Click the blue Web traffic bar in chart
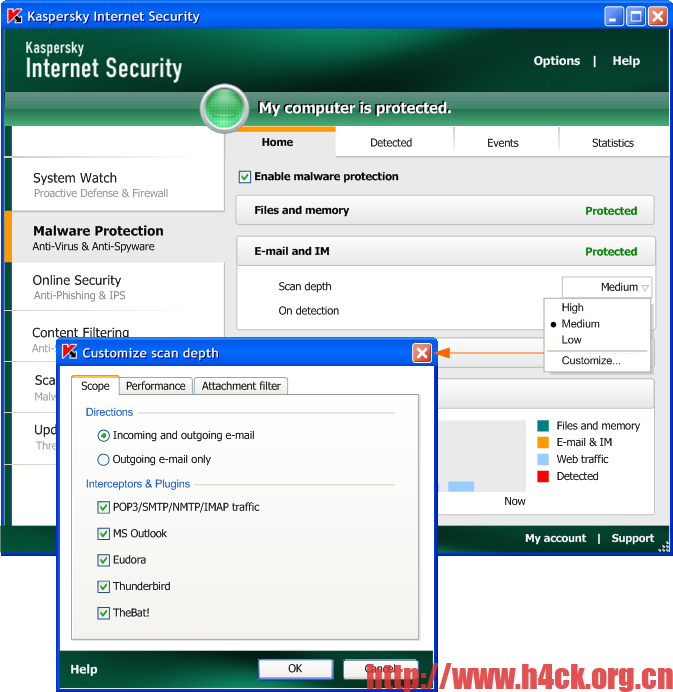Viewport: 673px width, 692px height. [461, 486]
